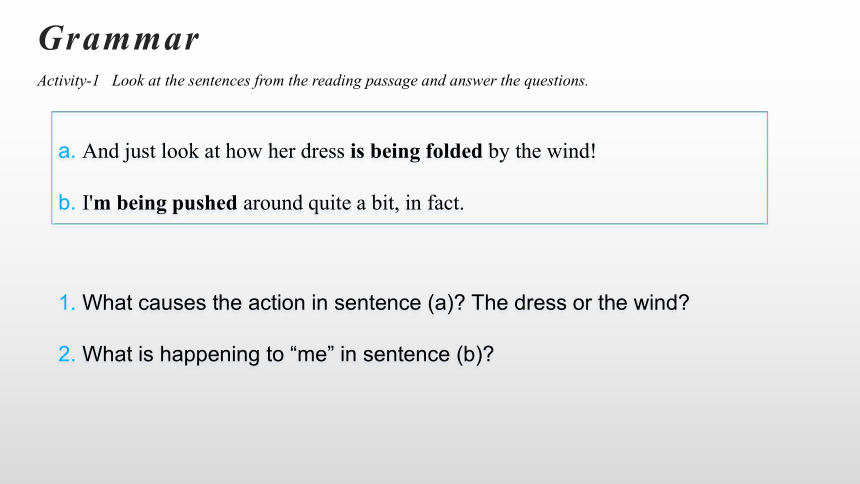860x484 pixels.
Task: Click the quoted word “me” in question 2
Action: (312, 354)
